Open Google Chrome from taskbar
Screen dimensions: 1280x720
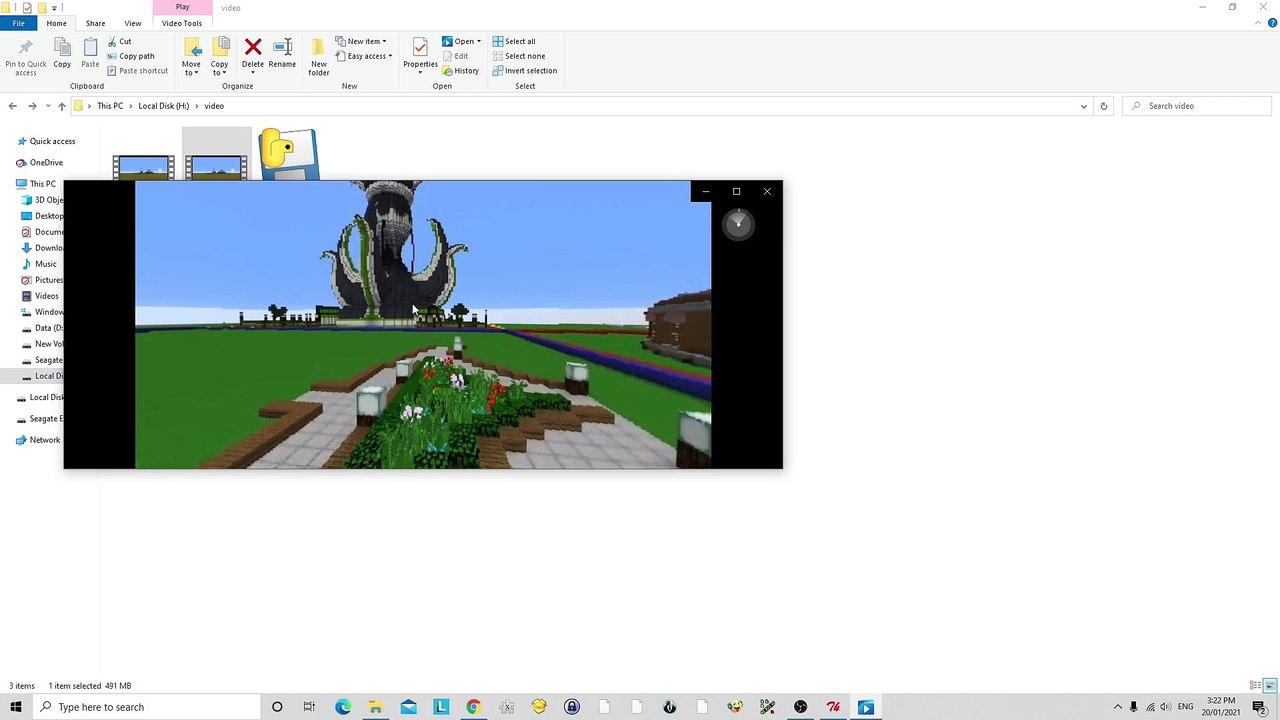point(473,707)
